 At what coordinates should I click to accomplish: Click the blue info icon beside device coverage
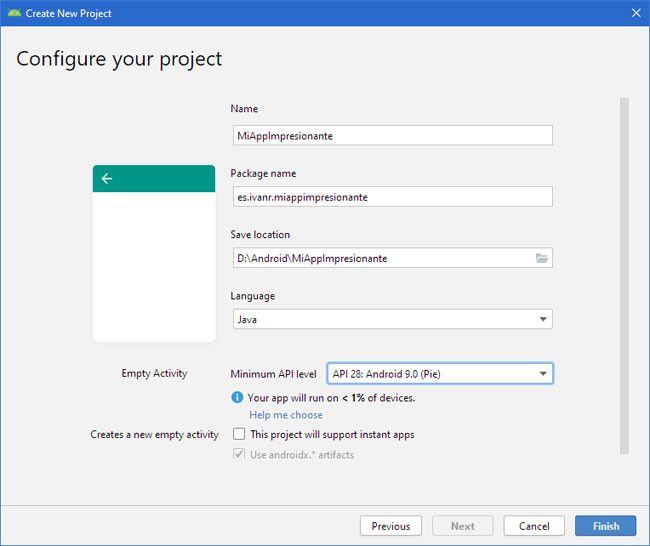pos(237,397)
